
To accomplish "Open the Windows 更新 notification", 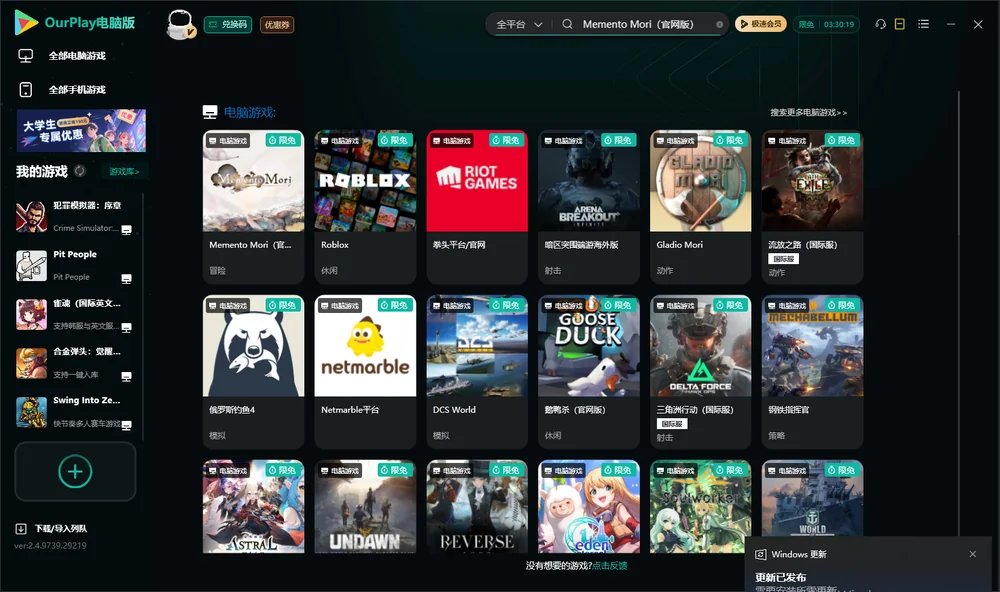I will pos(868,565).
